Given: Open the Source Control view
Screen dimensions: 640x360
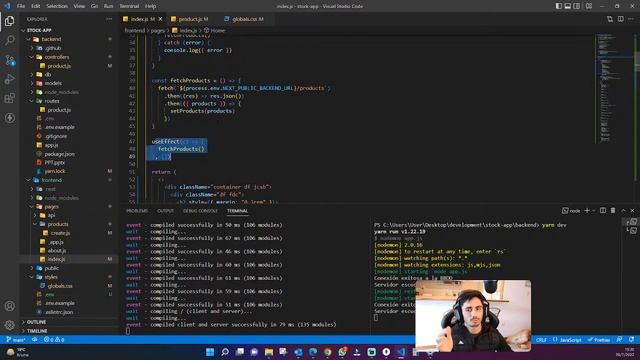Looking at the screenshot, I should pos(9,60).
